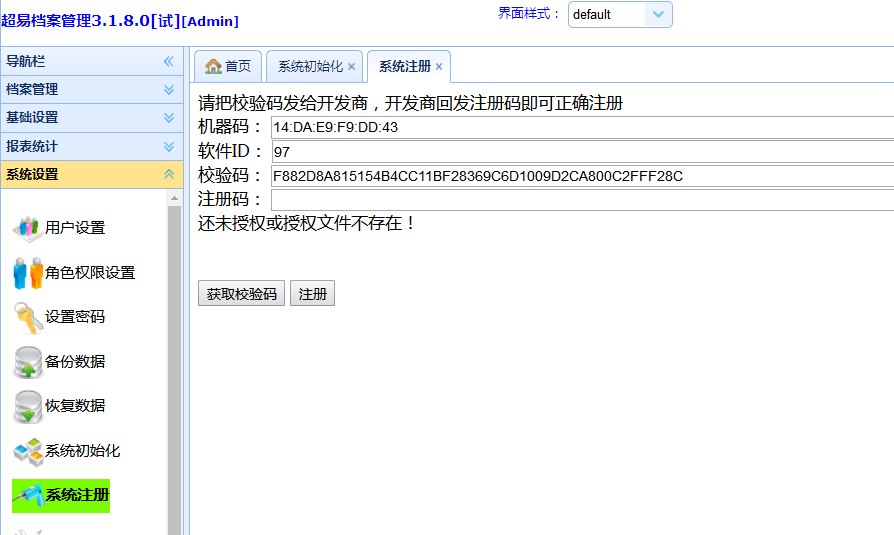This screenshot has height=535, width=894.
Task: Close the 系统初始化 tab
Action: tap(351, 67)
